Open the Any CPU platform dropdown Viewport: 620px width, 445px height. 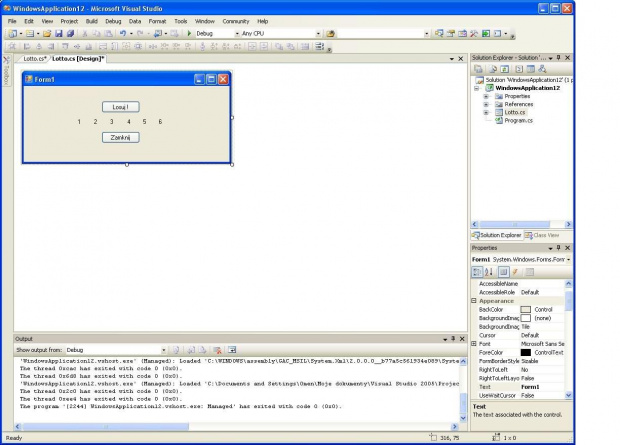pyautogui.click(x=318, y=34)
